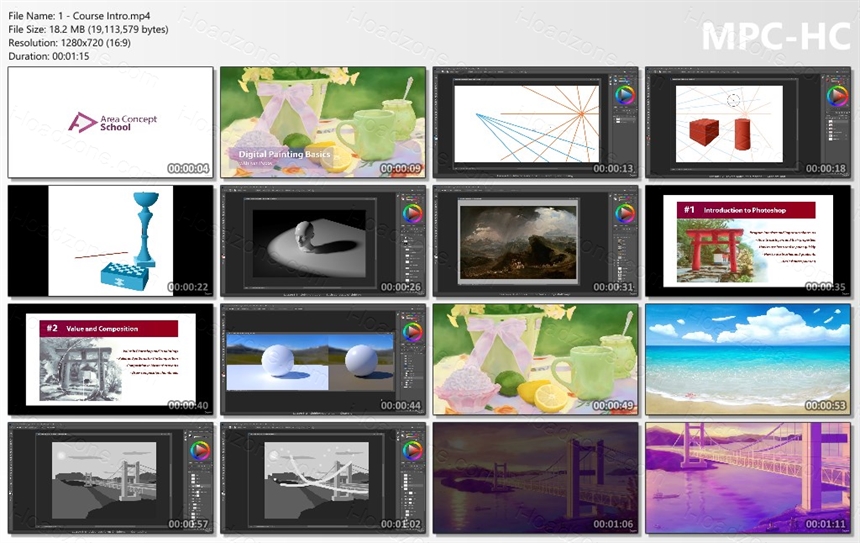
Task: Select the bright purple bridge painting thumbnail
Action: [748, 478]
